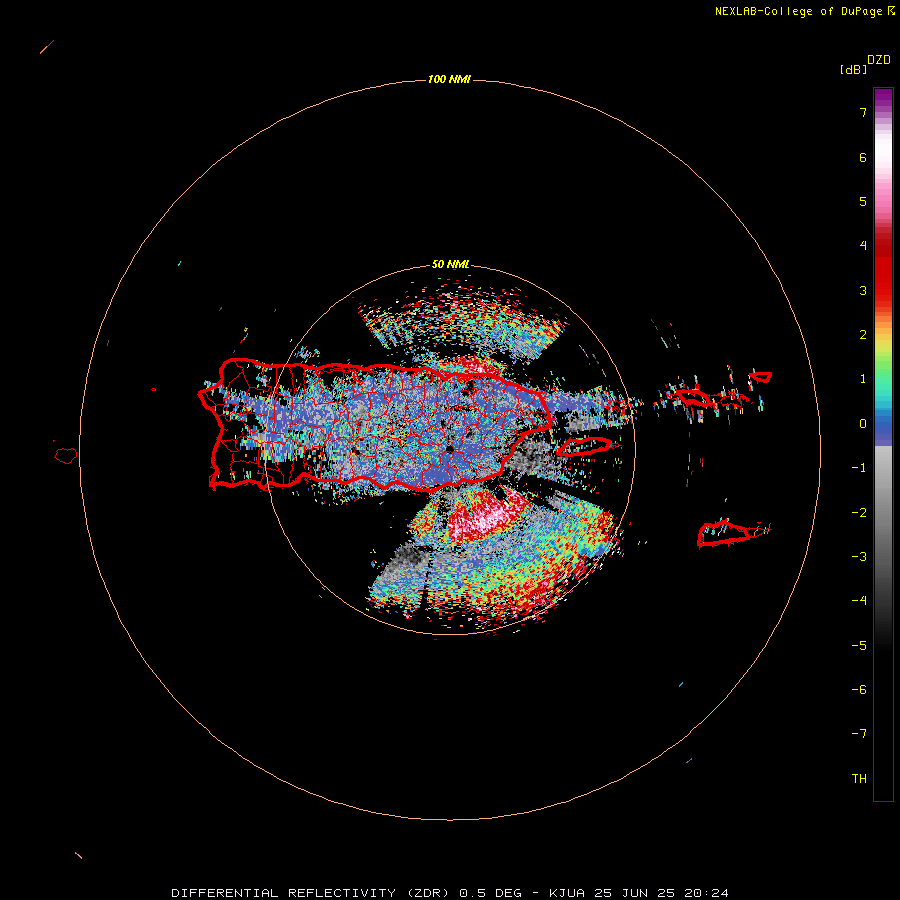Viewport: 900px width, 900px height.
Task: Click the 7 value on color scale
Action: 863,112
